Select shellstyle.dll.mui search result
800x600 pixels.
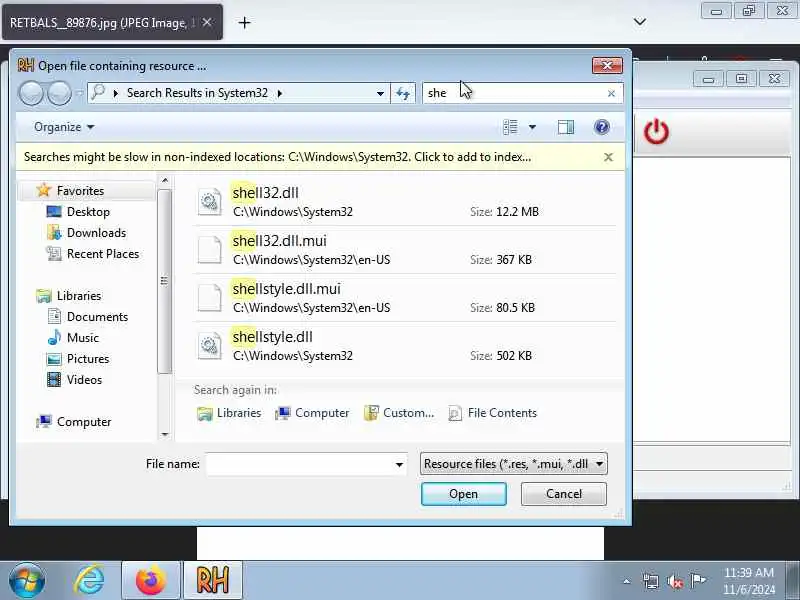coord(405,298)
